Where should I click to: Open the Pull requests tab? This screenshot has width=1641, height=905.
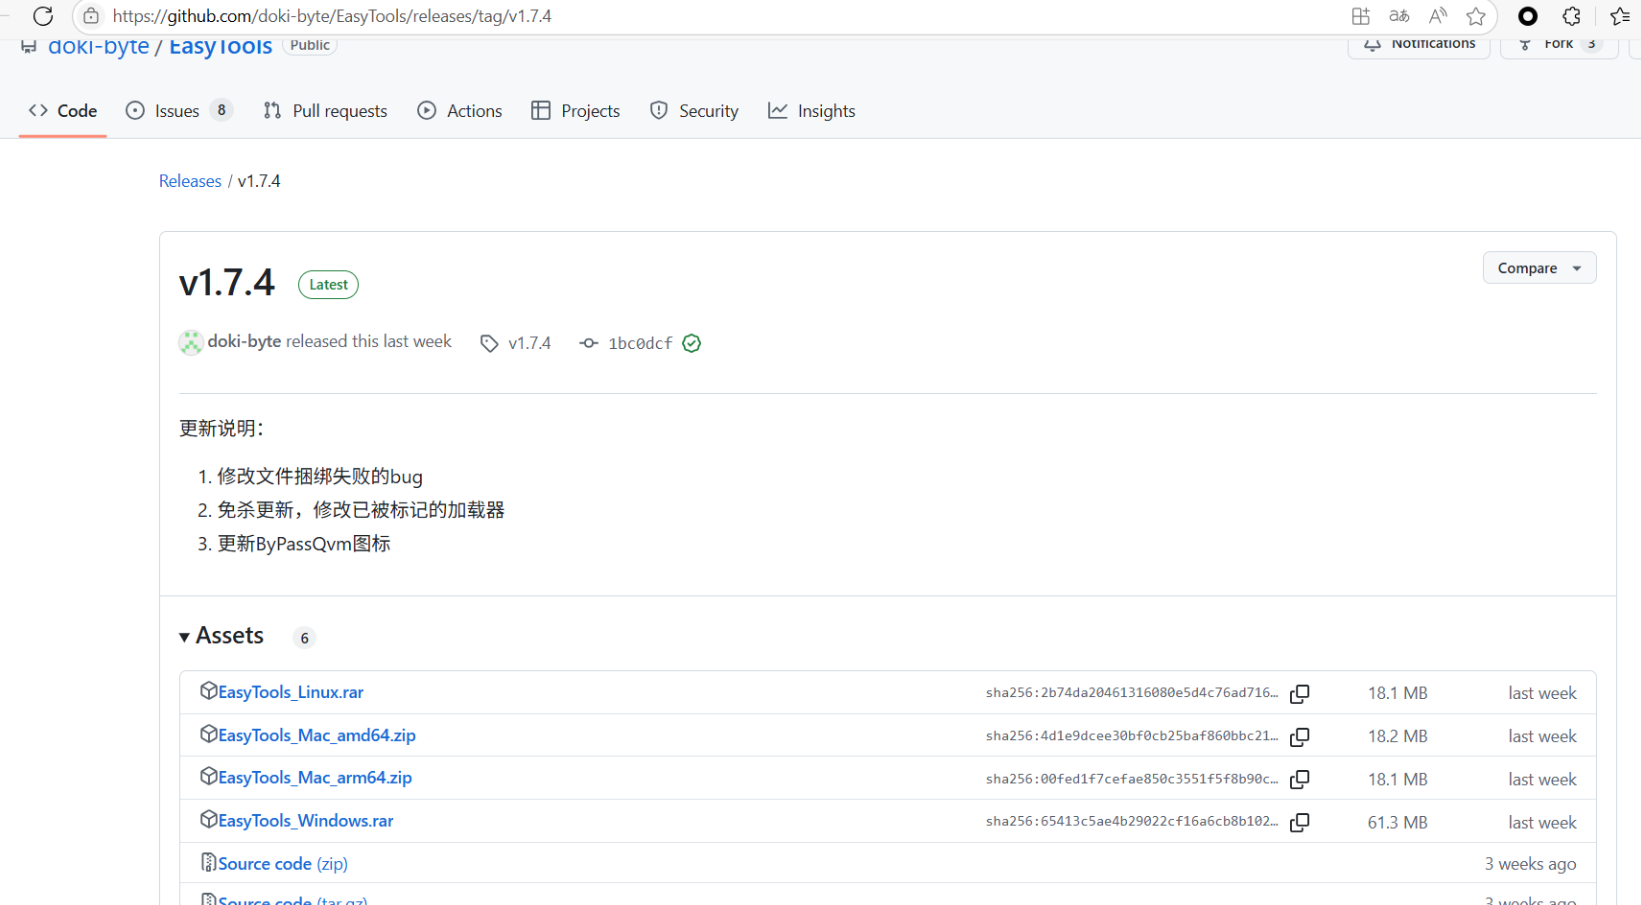coord(325,111)
